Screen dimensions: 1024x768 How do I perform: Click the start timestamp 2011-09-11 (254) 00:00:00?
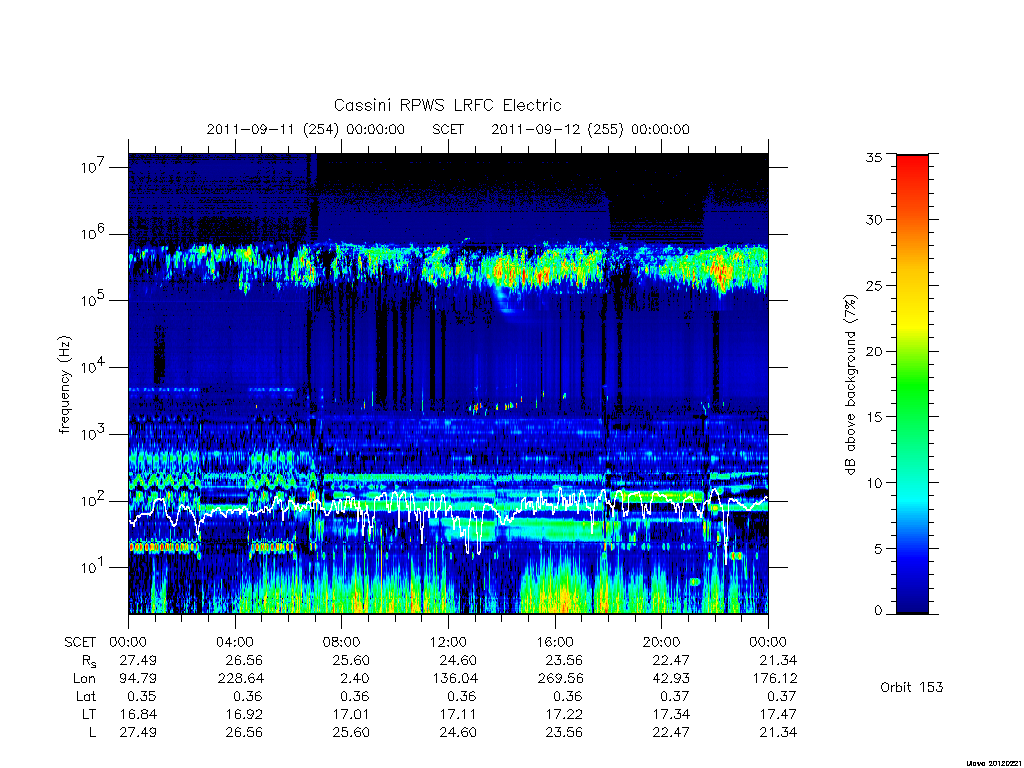coord(306,129)
